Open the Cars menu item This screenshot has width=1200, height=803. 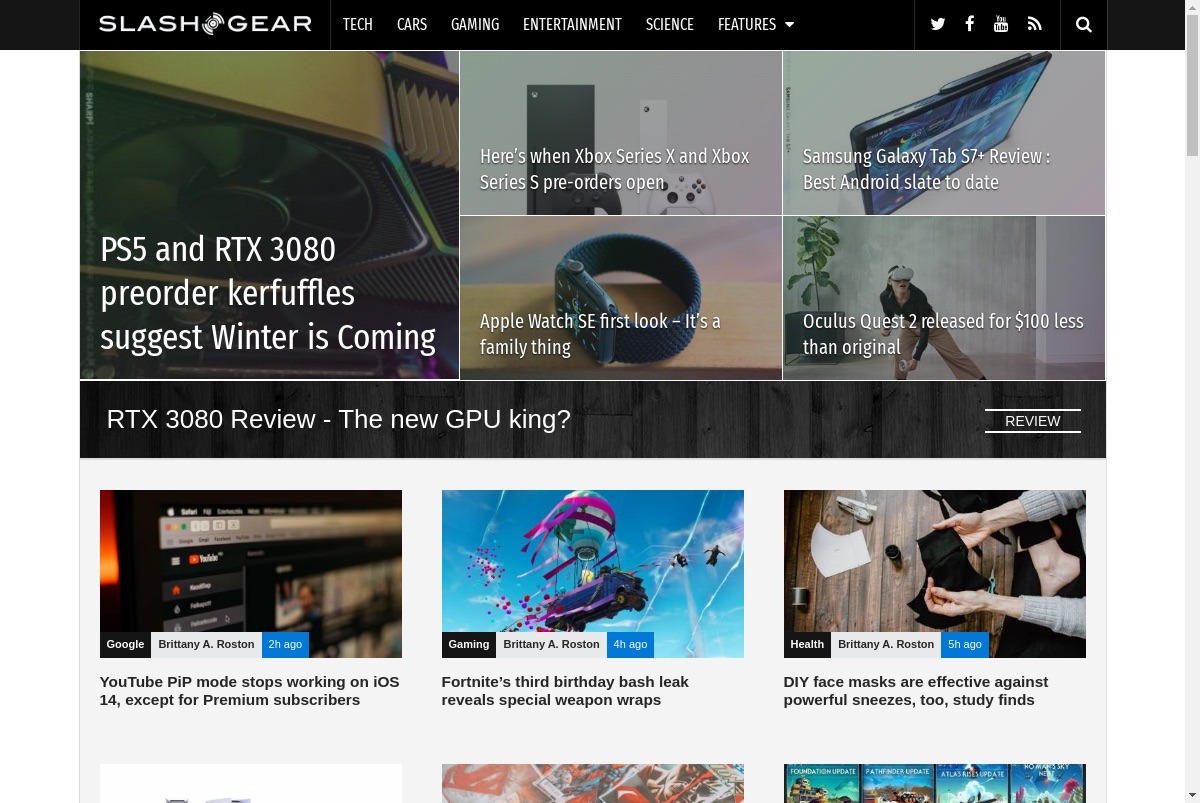tap(412, 24)
